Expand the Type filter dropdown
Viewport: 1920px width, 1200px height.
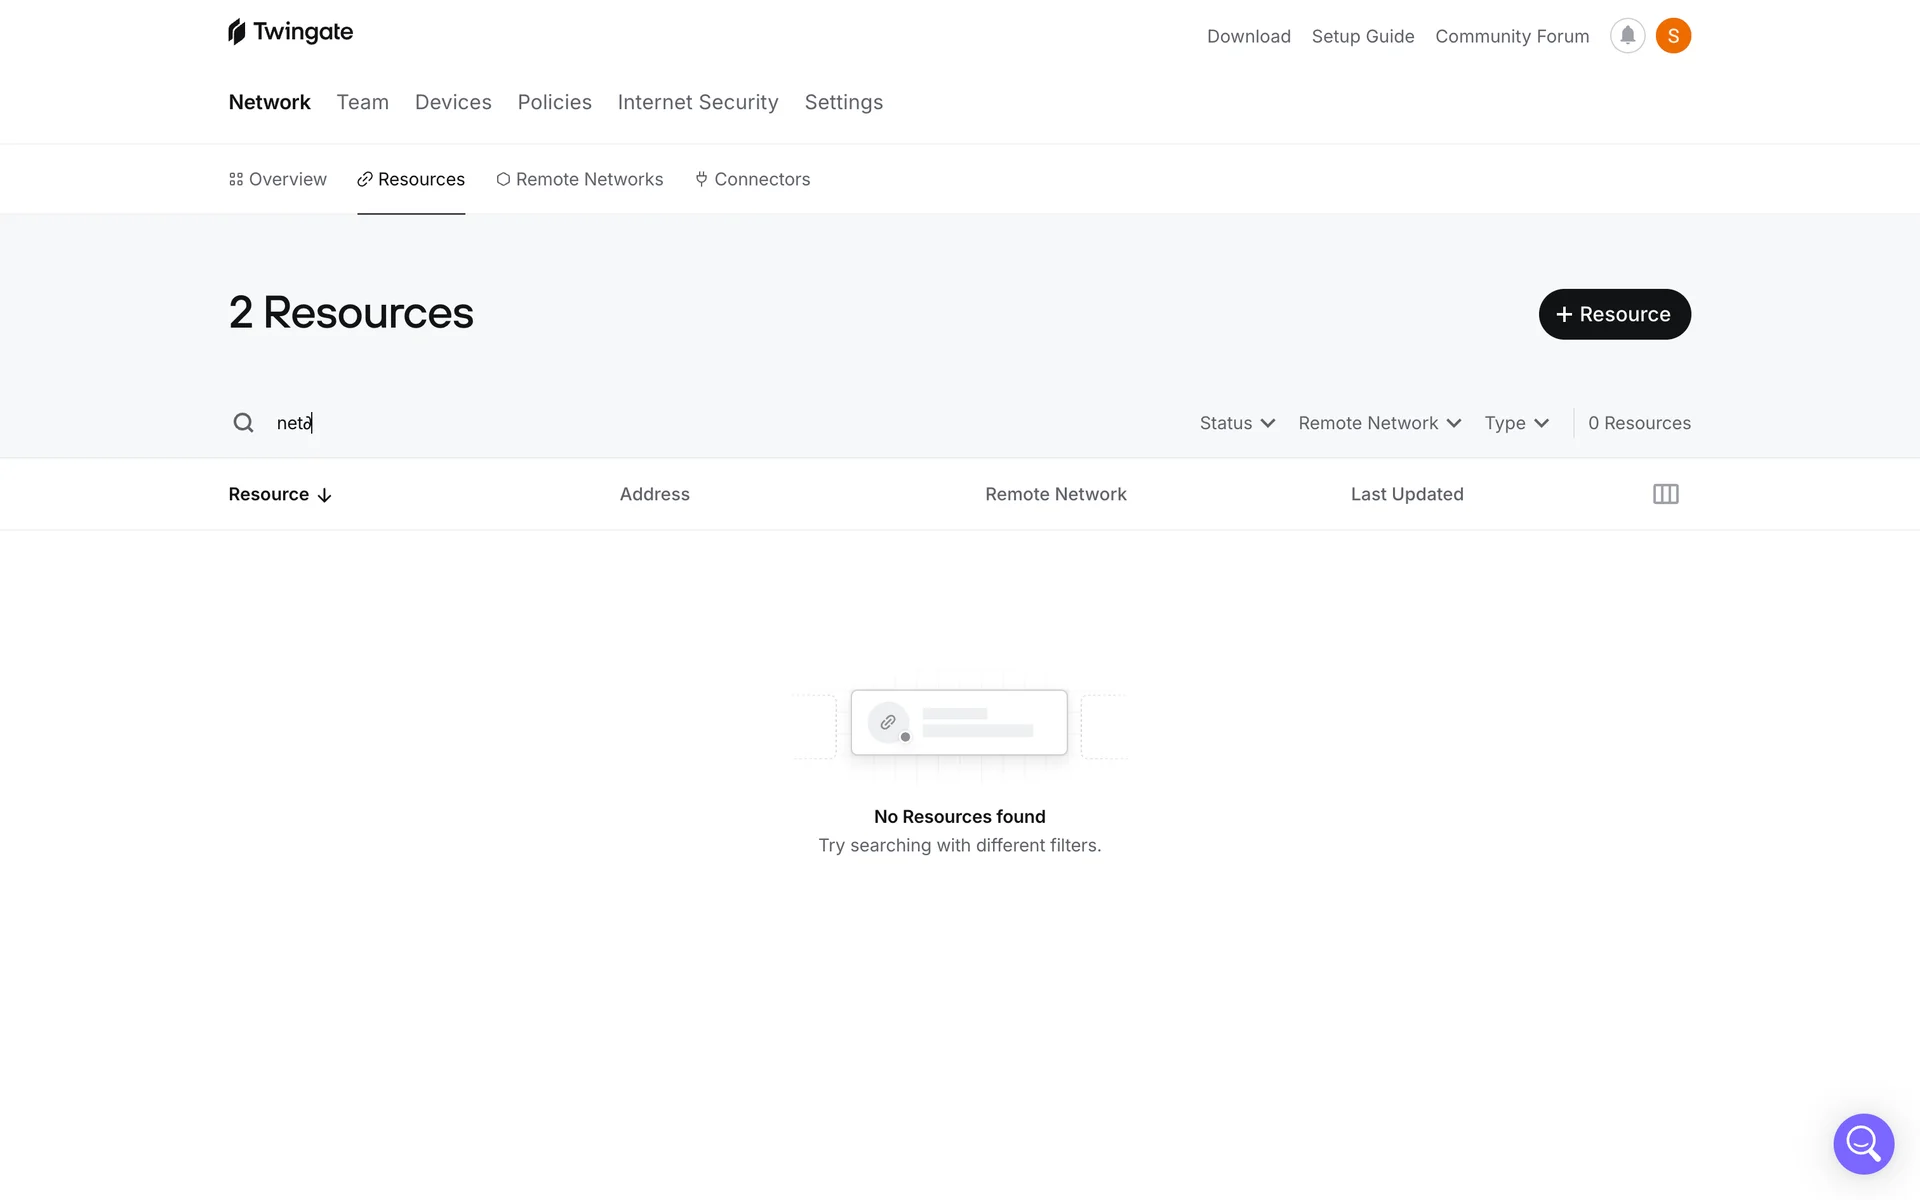click(x=1516, y=423)
